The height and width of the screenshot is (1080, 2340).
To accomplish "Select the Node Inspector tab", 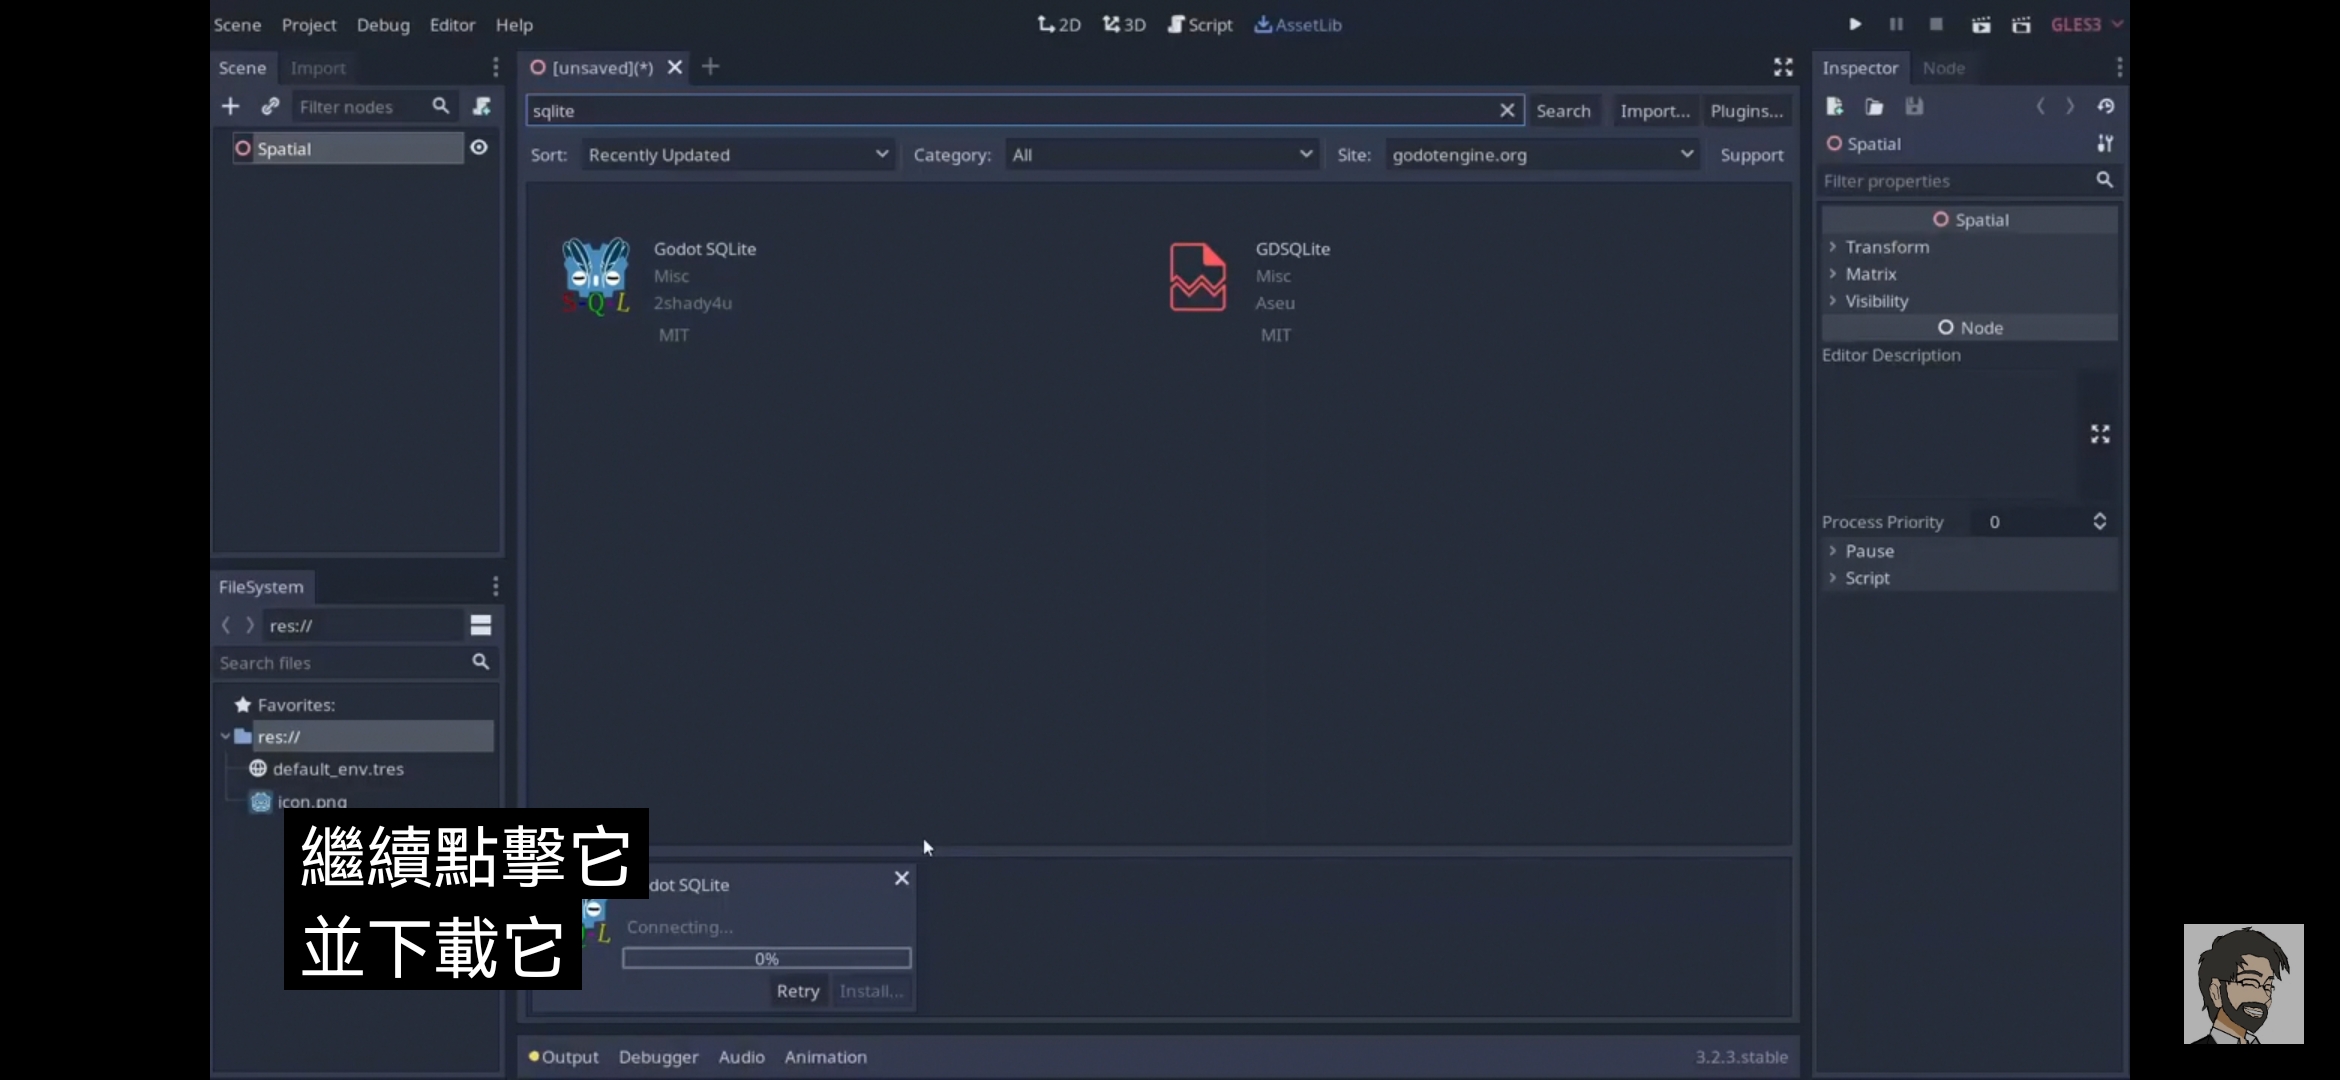I will click(x=1943, y=67).
